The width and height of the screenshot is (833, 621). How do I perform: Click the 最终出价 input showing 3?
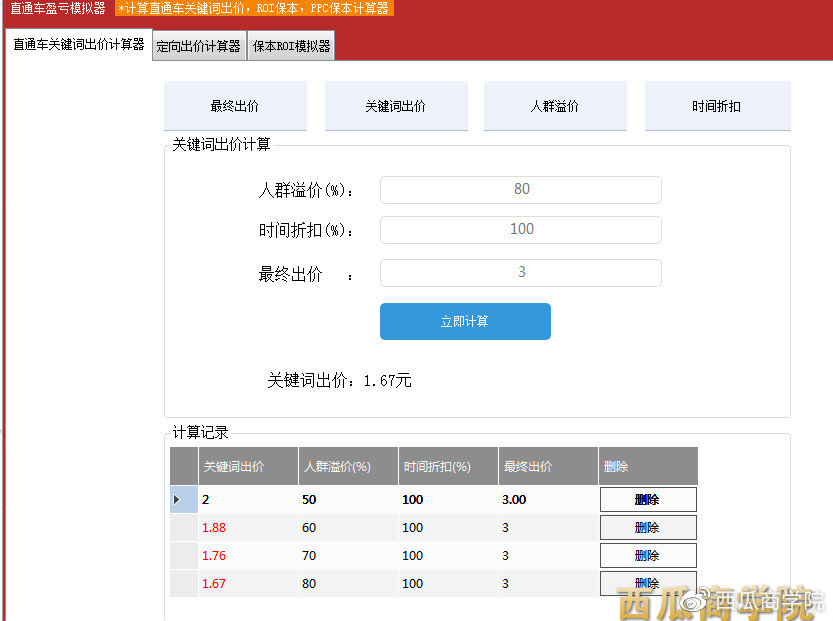tap(520, 271)
